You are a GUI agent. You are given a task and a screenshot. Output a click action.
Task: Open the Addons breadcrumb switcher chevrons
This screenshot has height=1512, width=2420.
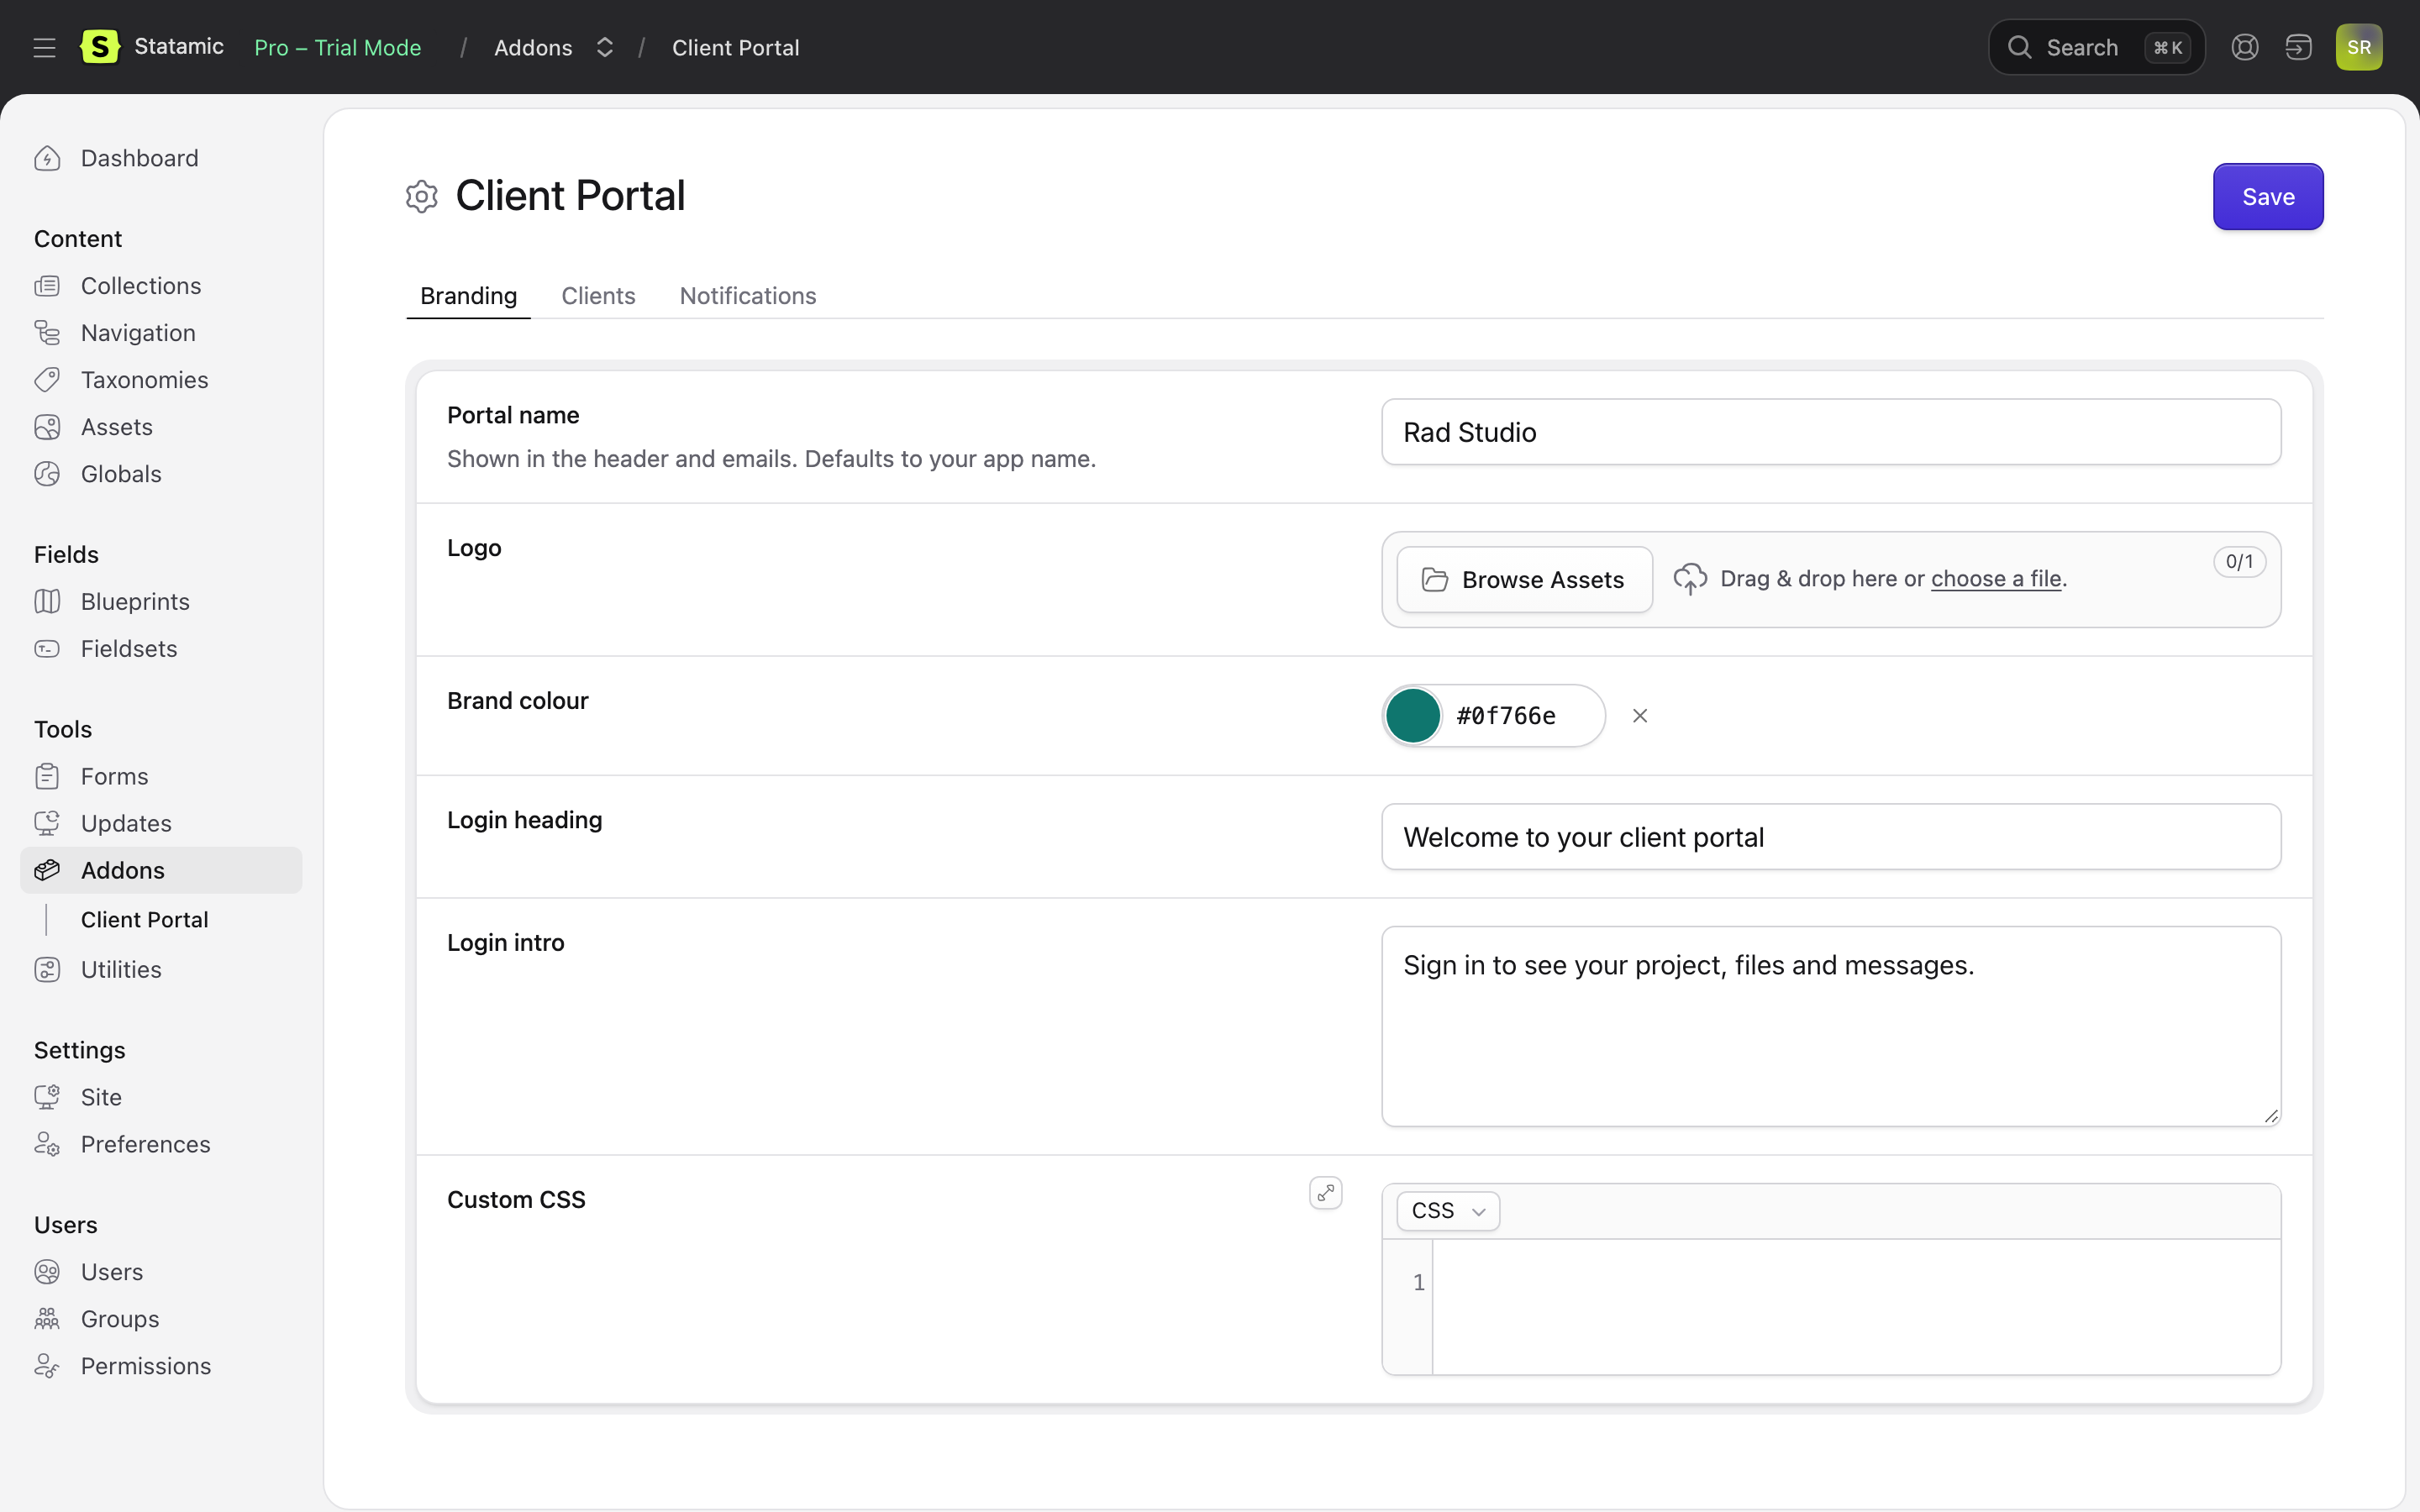click(604, 47)
